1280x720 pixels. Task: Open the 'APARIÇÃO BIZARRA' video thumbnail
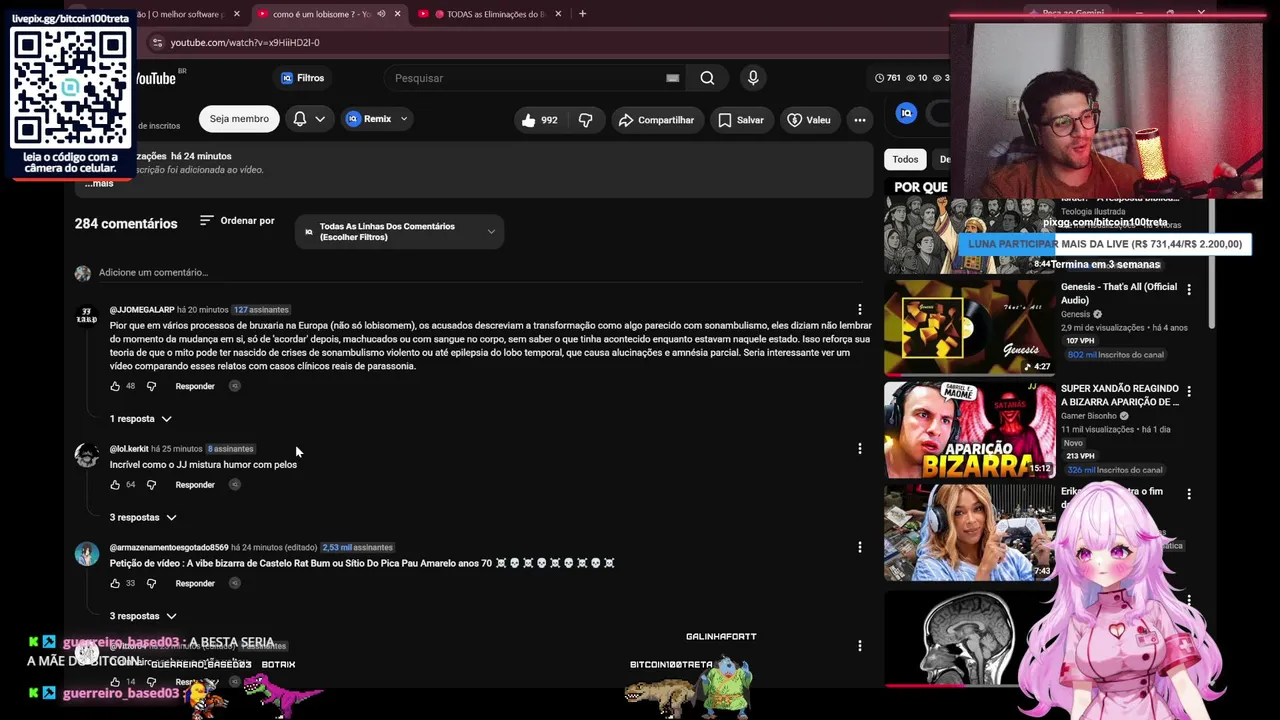pos(969,430)
